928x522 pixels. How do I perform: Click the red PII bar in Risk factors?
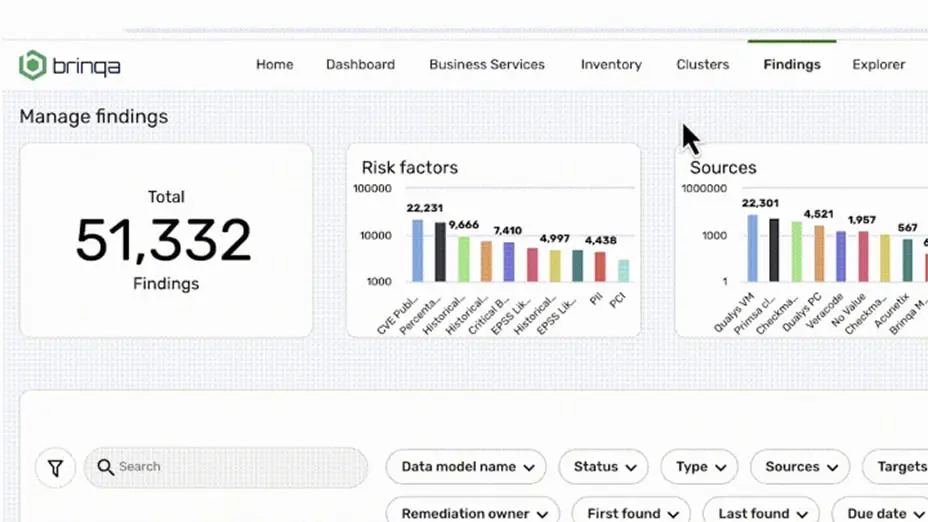[x=600, y=266]
